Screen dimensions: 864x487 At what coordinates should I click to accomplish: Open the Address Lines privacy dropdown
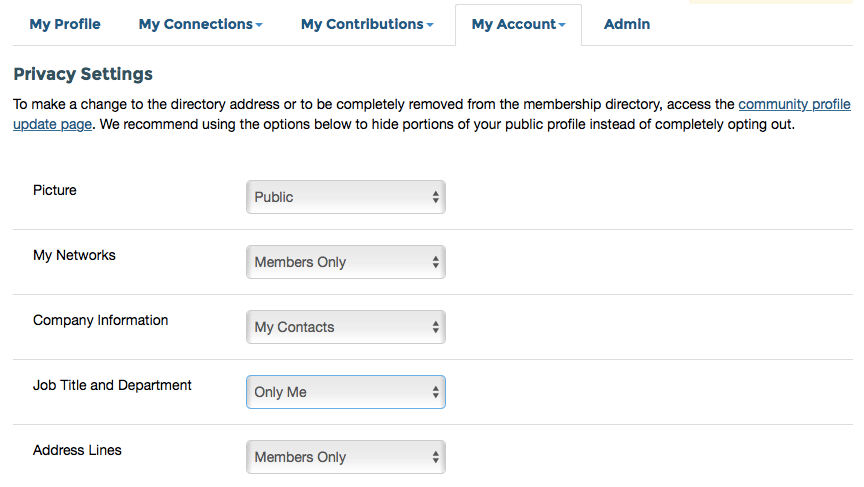[x=345, y=457]
